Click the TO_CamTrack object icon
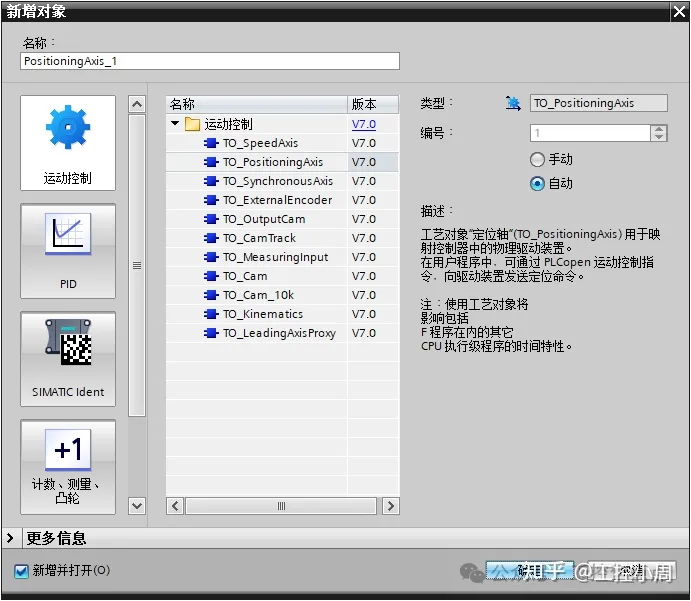The height and width of the screenshot is (601, 691). click(x=211, y=238)
